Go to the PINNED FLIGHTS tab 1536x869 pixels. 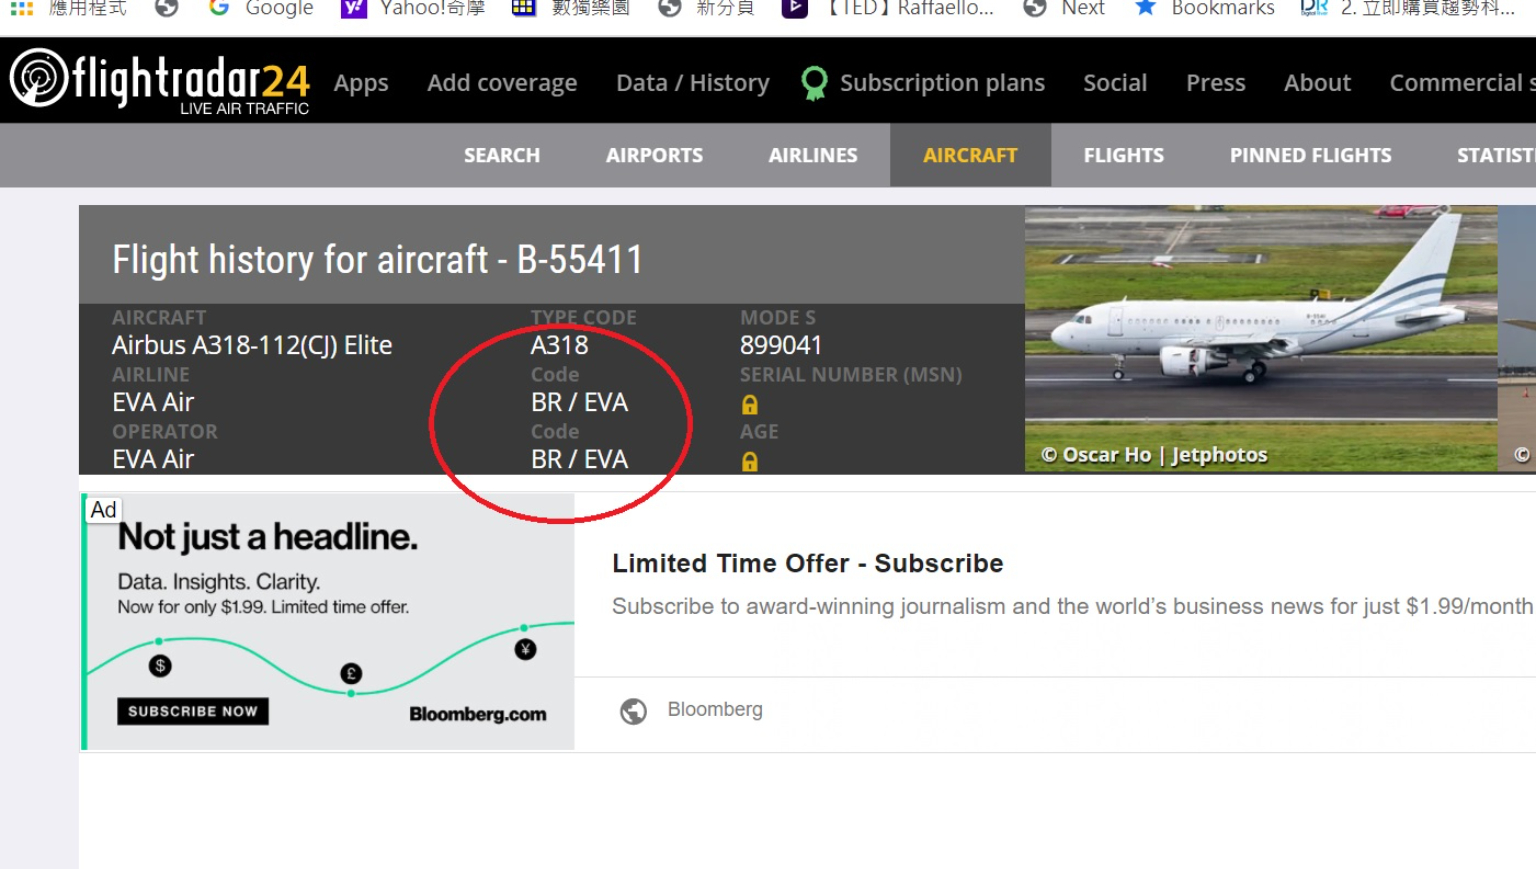1310,155
